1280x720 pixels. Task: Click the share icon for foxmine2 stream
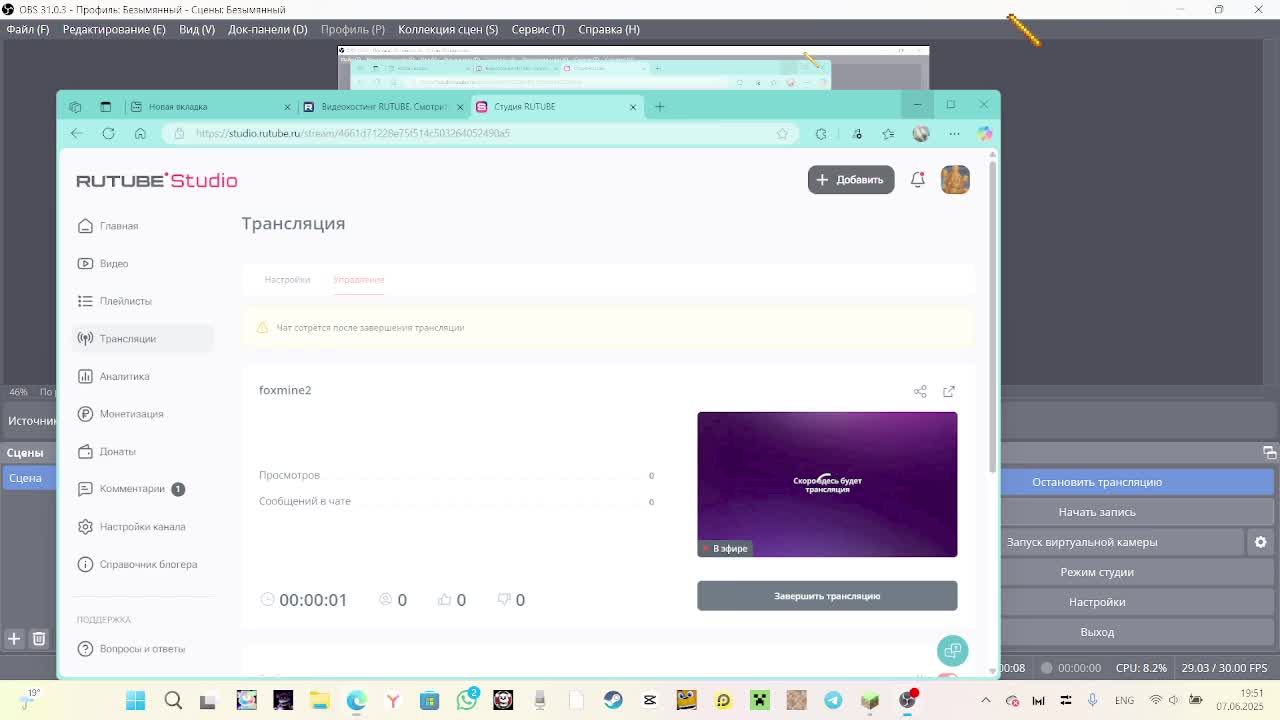tap(920, 392)
